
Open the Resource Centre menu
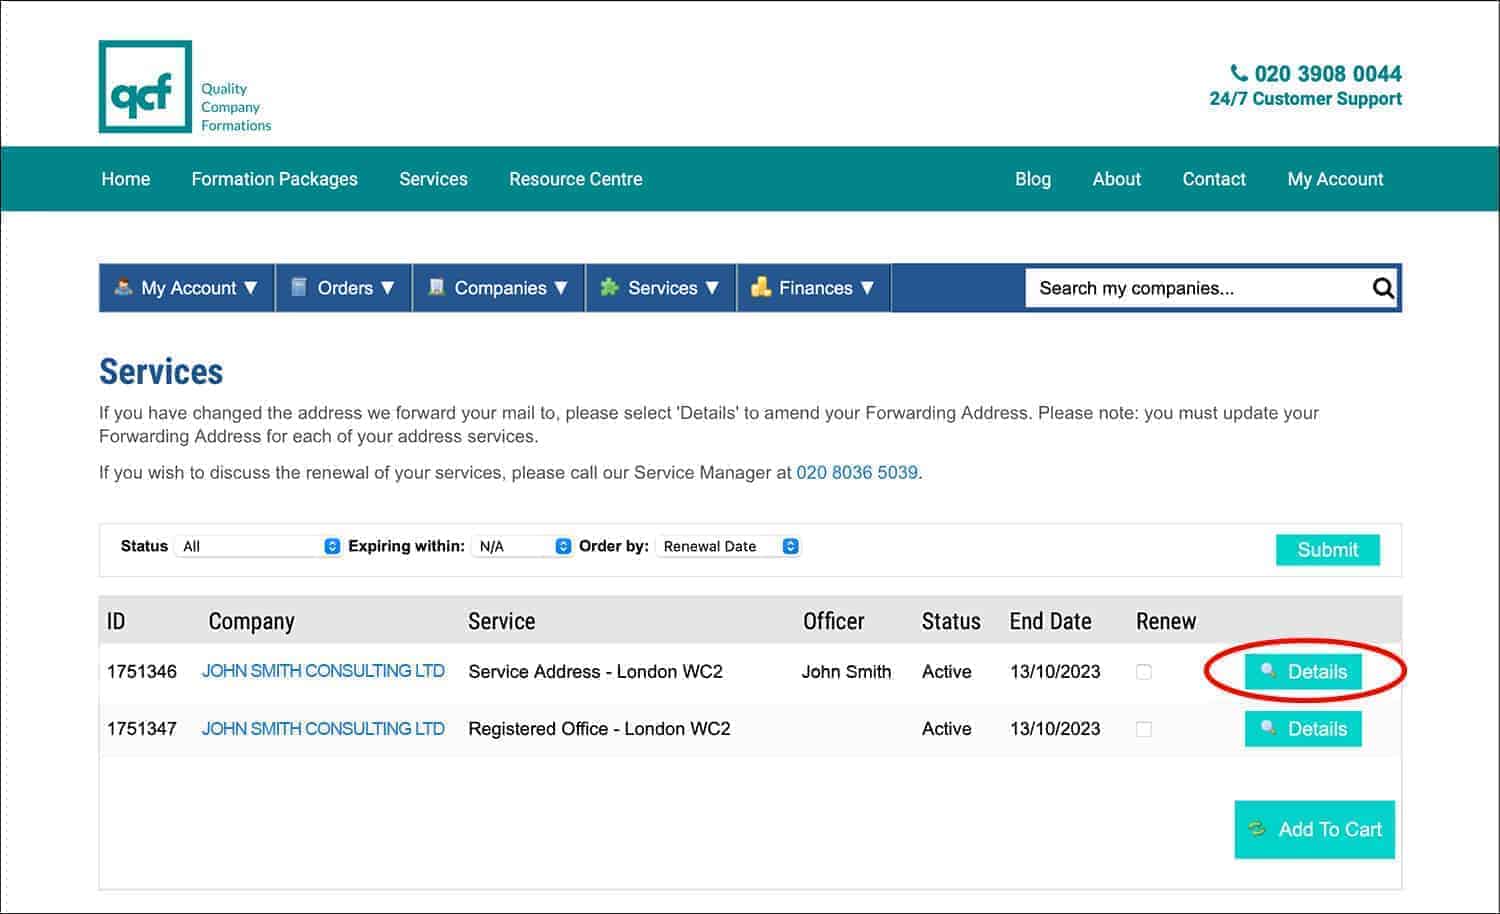[575, 179]
